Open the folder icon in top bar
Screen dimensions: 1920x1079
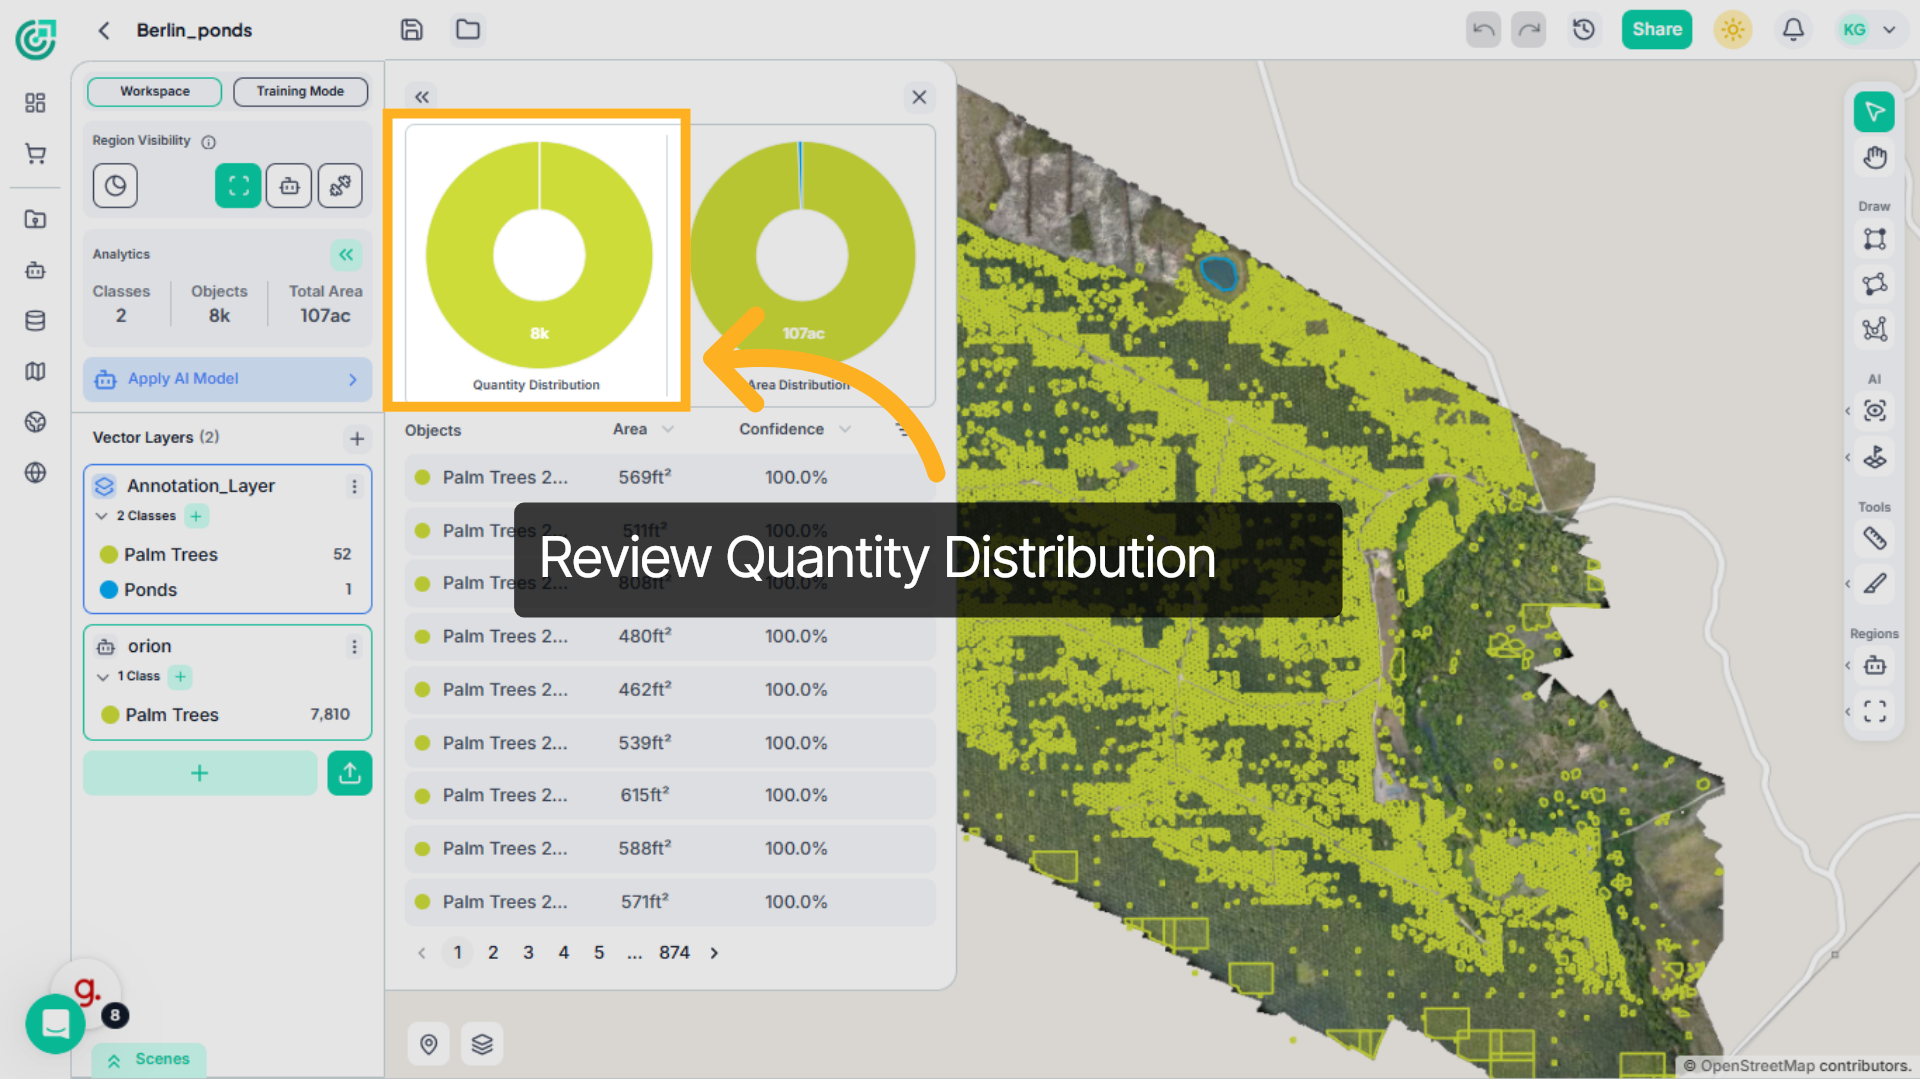coord(468,30)
